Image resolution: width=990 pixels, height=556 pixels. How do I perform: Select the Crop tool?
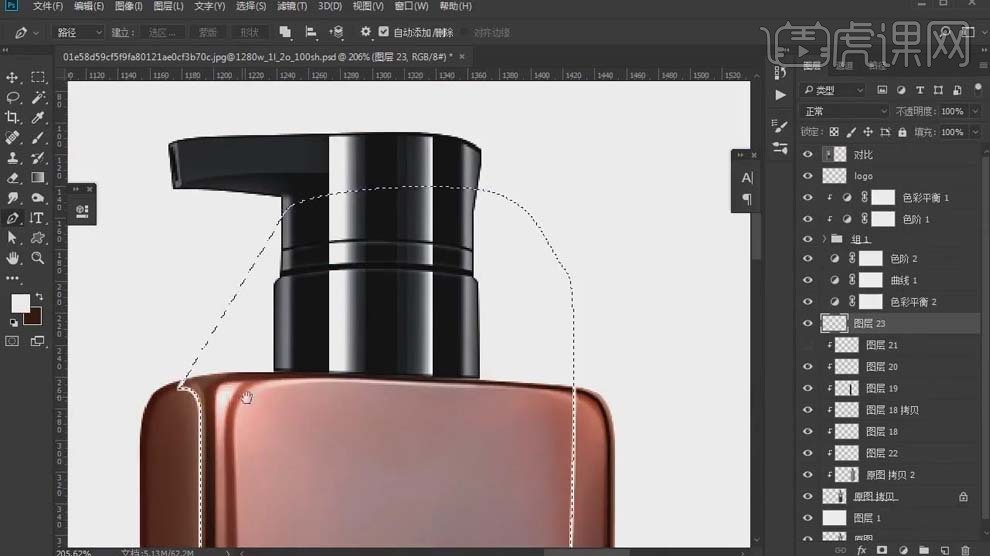pos(13,118)
